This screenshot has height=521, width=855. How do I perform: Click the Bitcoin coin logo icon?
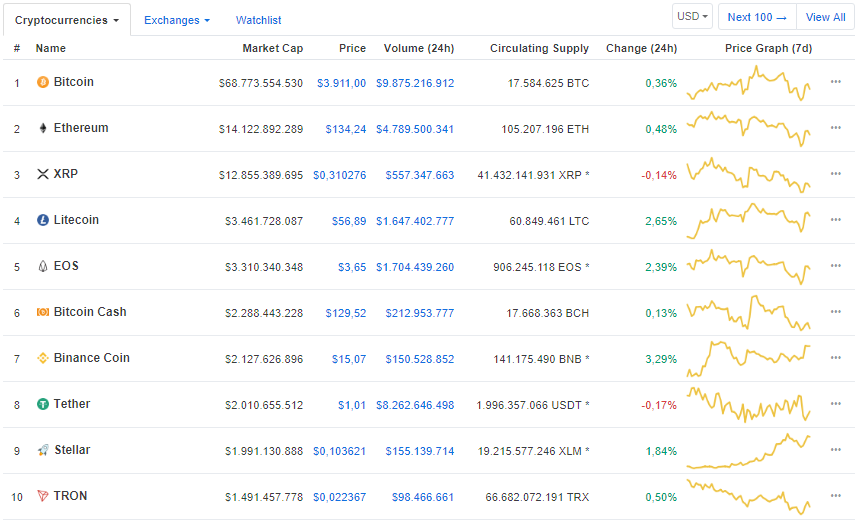[x=43, y=82]
